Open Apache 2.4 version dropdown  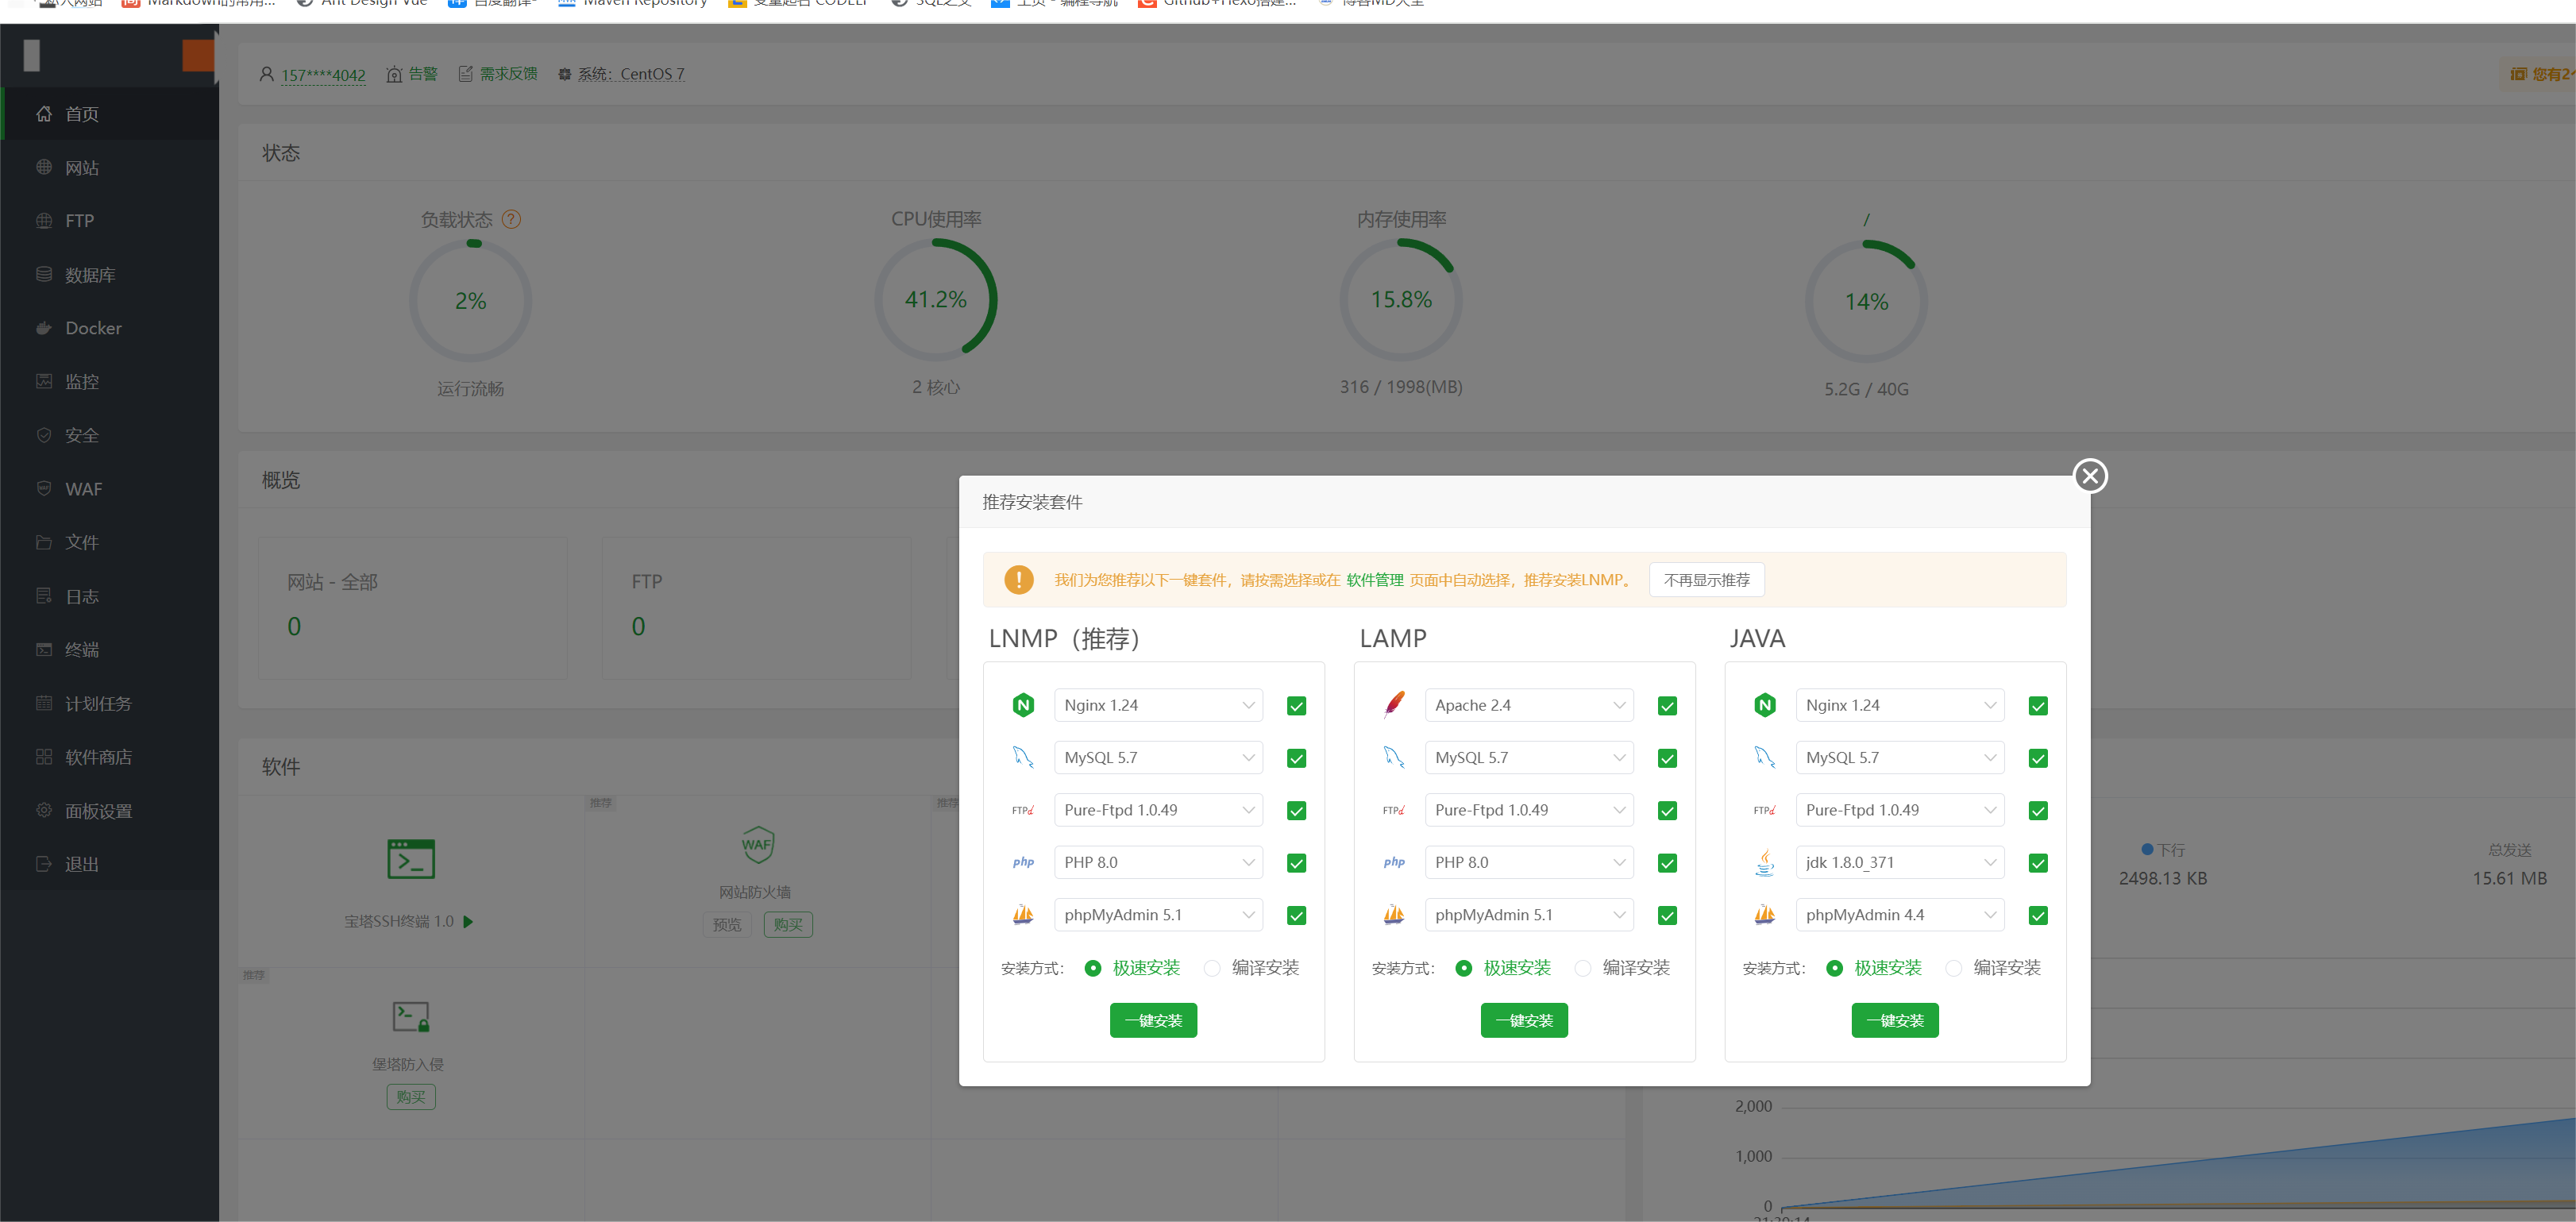click(1529, 705)
